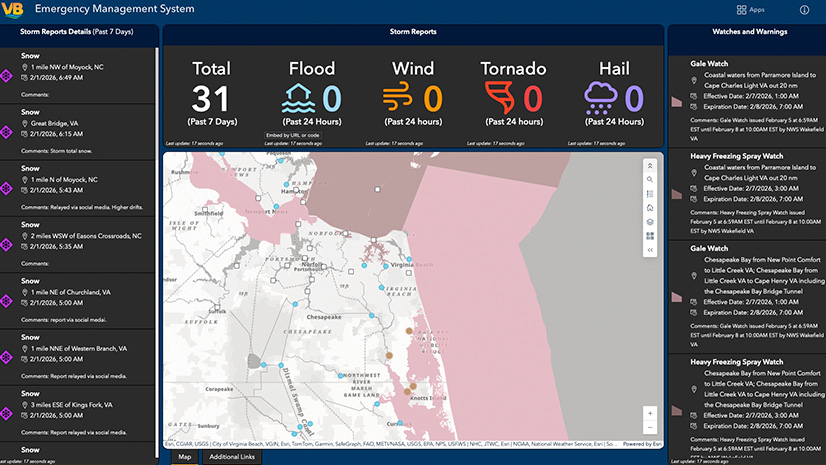Click Chesapeake city label on map
The image size is (826, 465).
324,317
